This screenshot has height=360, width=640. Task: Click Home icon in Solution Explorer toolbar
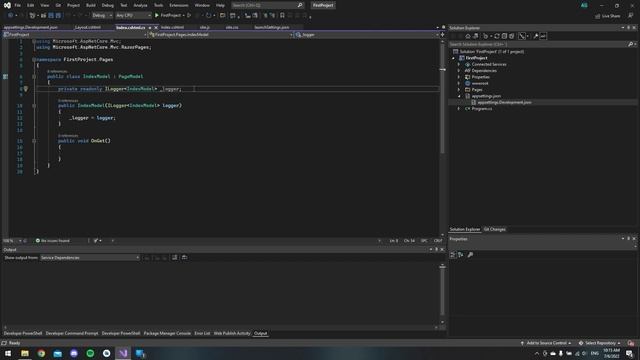pyautogui.click(x=468, y=36)
